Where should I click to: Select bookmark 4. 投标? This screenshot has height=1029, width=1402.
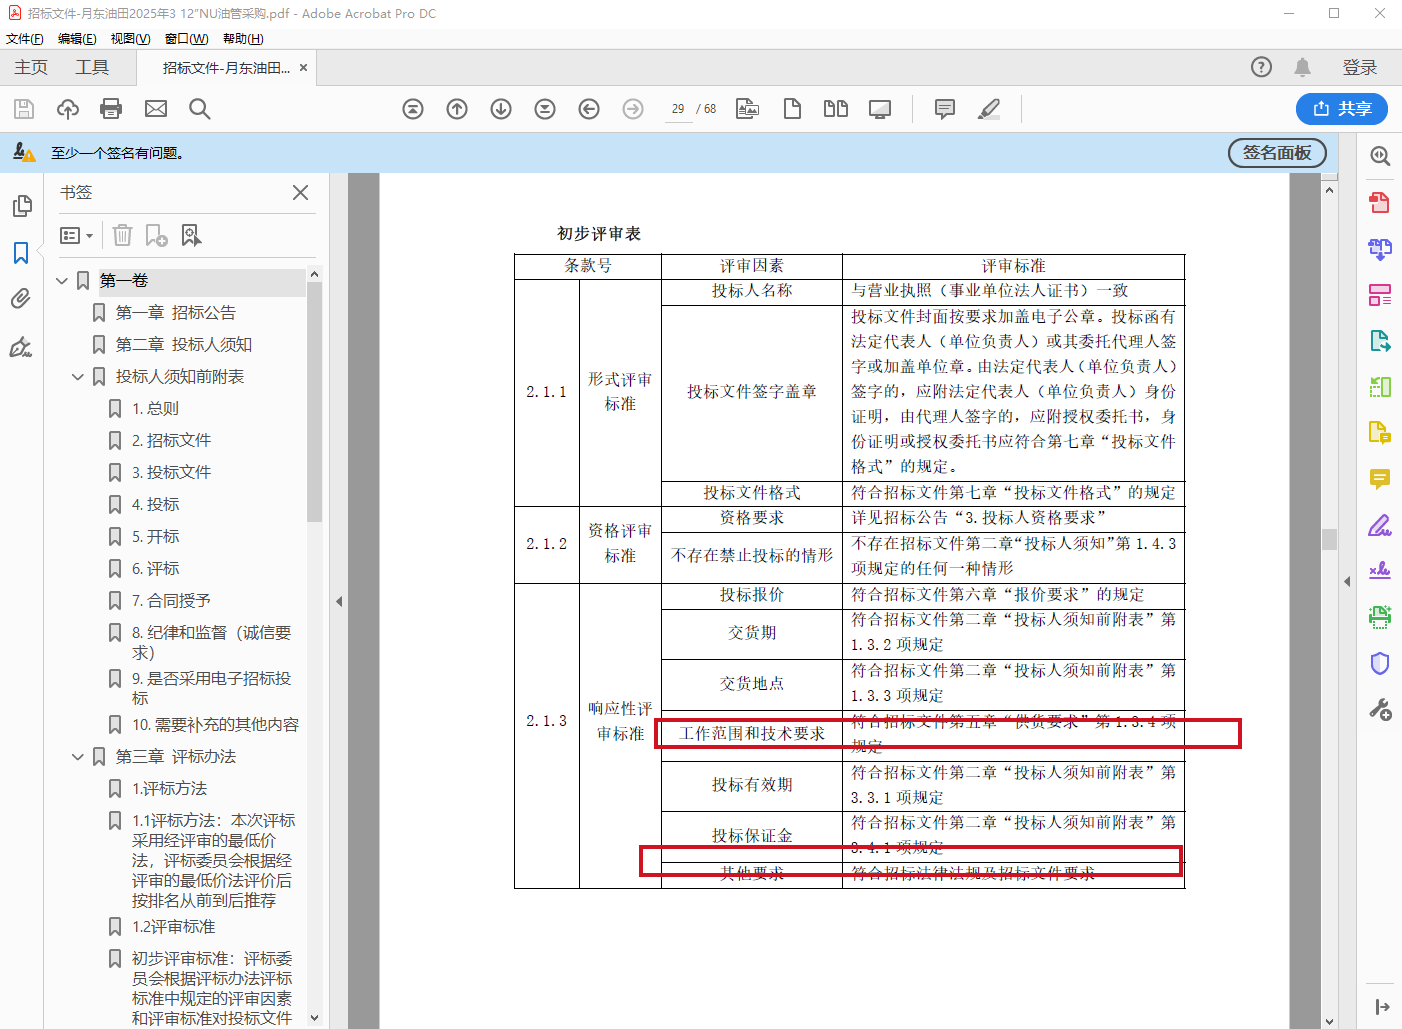coord(156,505)
